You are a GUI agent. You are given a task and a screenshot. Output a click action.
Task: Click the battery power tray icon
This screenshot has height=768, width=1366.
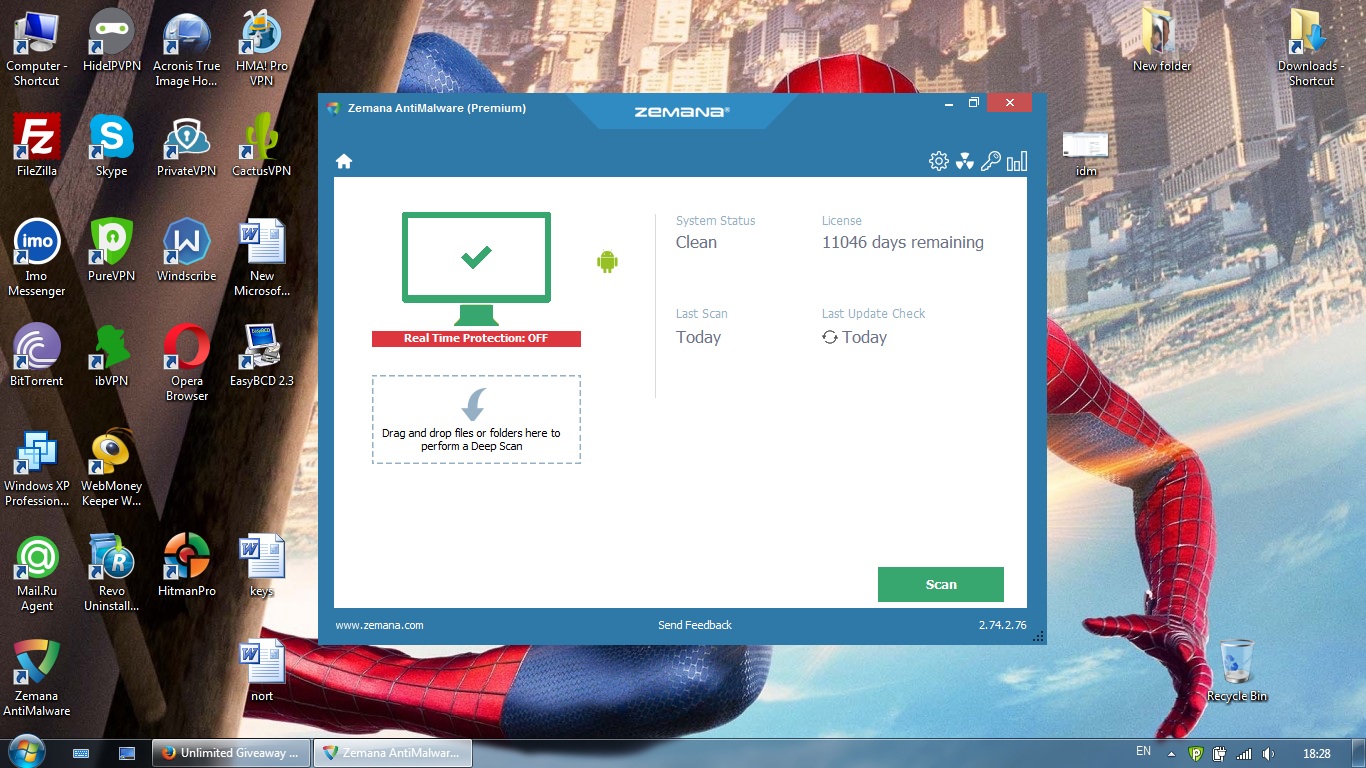(x=1220, y=753)
